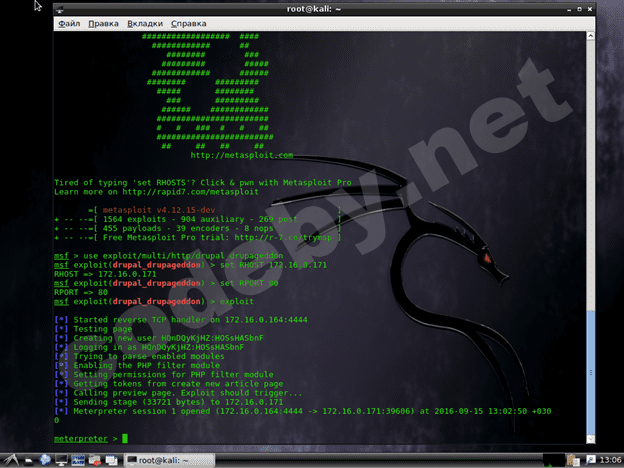This screenshot has height=468, width=624.
Task: Minimize the root@kali terminal window
Action: (569, 9)
